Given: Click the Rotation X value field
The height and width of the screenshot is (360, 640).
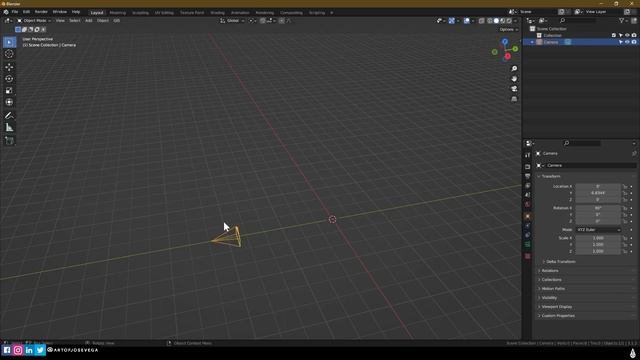Looking at the screenshot, I should (598, 208).
